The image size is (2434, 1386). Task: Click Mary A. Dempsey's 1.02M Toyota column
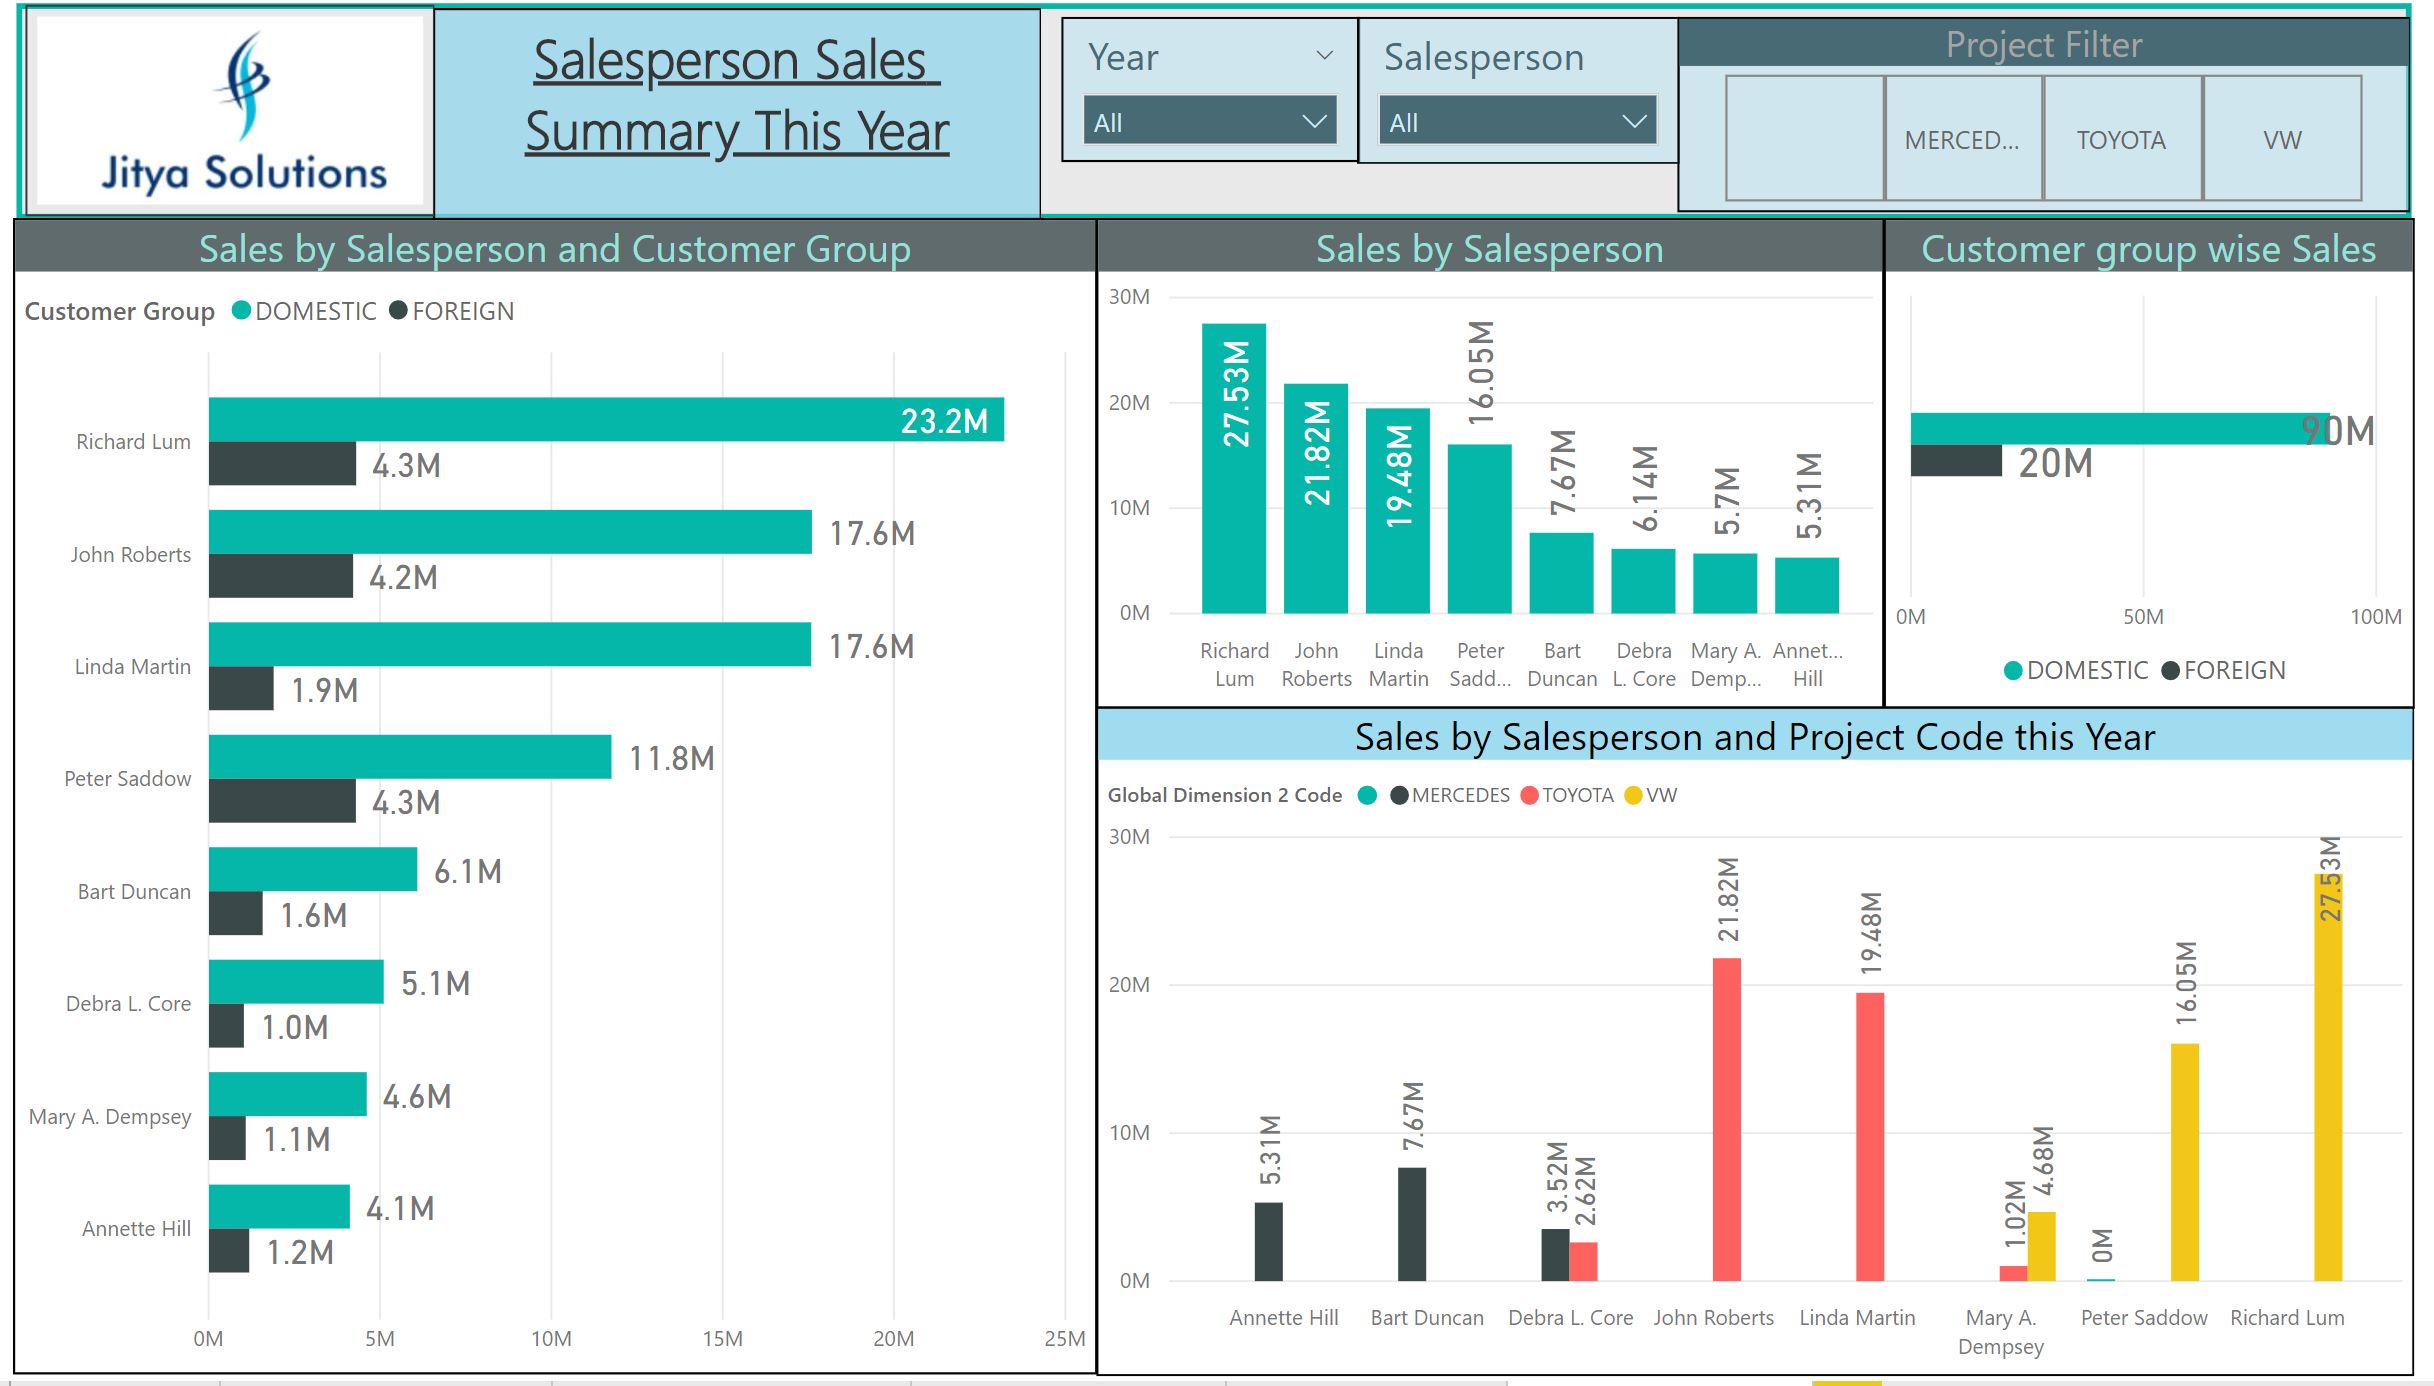coord(2013,1273)
